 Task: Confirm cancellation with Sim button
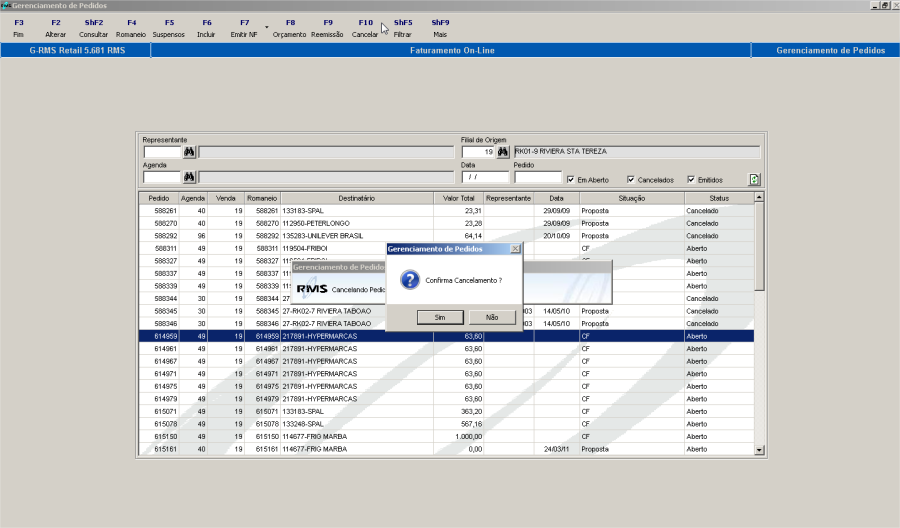440,317
